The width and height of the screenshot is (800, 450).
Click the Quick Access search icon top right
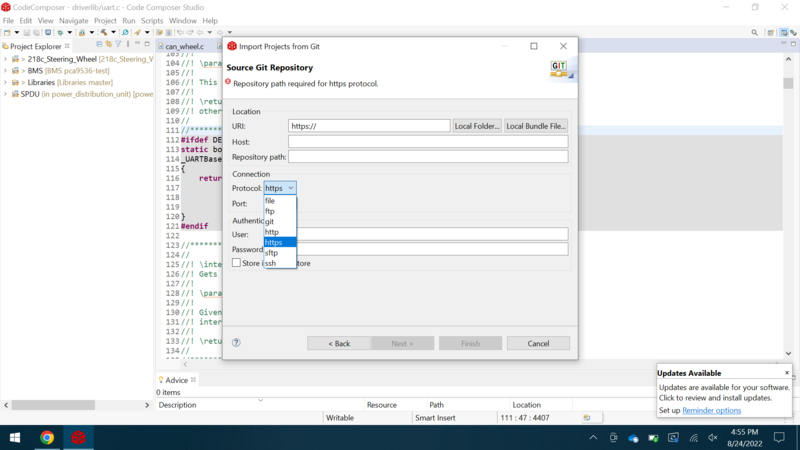pyautogui.click(x=755, y=33)
